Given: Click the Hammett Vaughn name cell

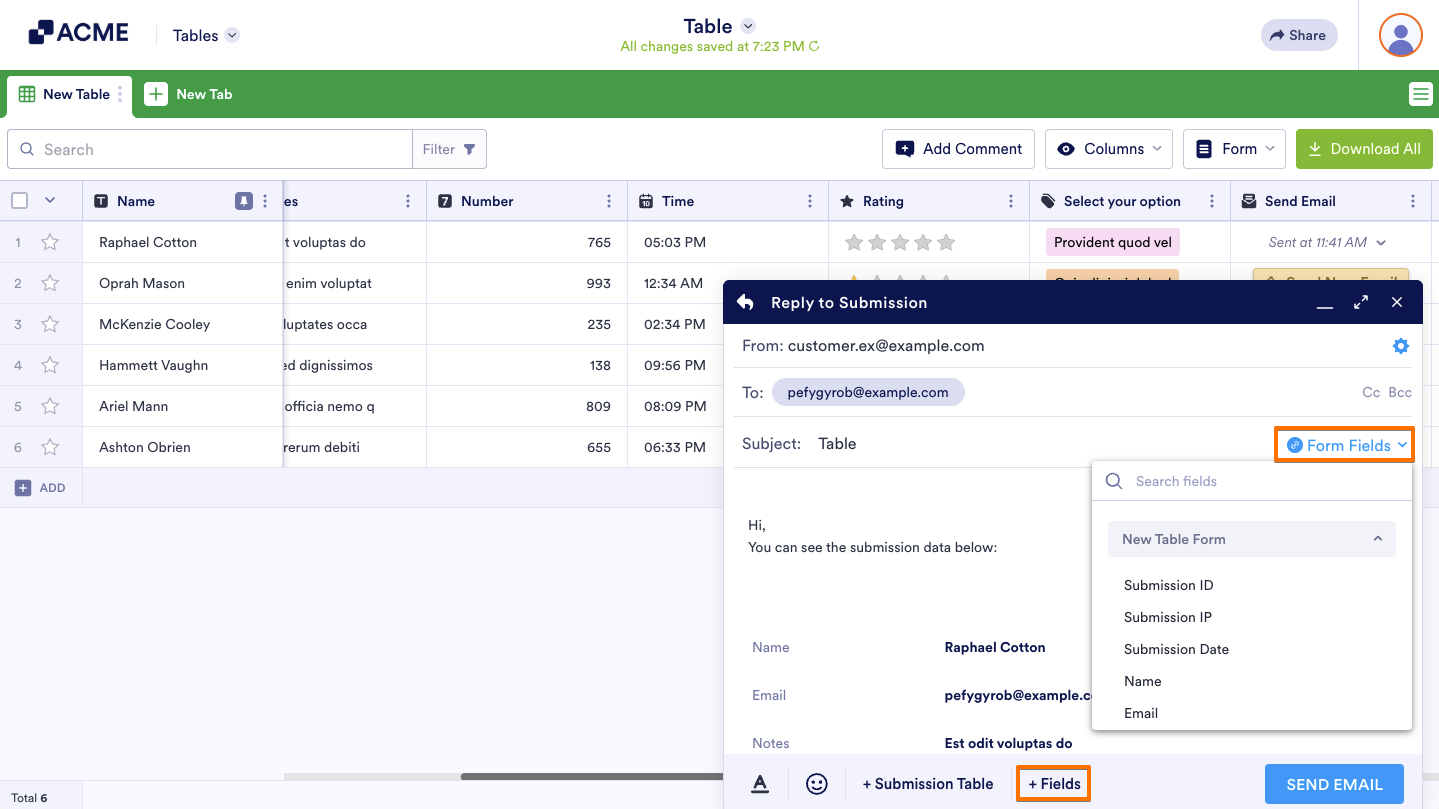Looking at the screenshot, I should [x=183, y=365].
